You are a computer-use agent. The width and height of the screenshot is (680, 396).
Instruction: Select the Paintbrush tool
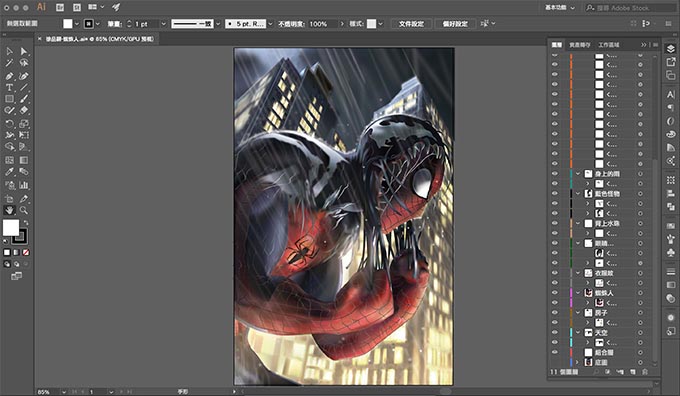[x=24, y=99]
